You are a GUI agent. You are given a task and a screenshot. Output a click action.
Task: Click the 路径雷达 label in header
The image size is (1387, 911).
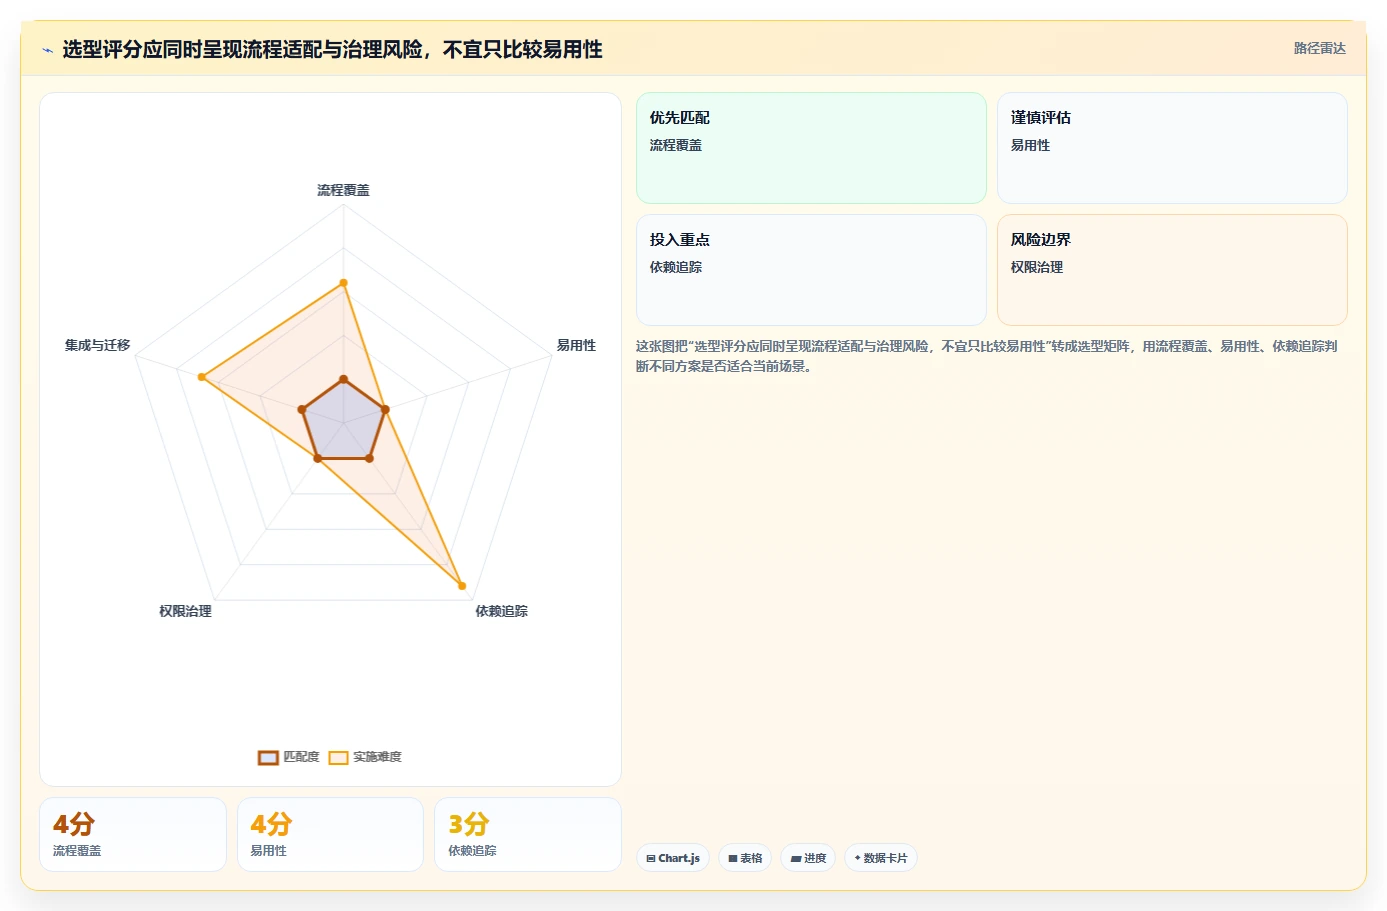pos(1319,48)
